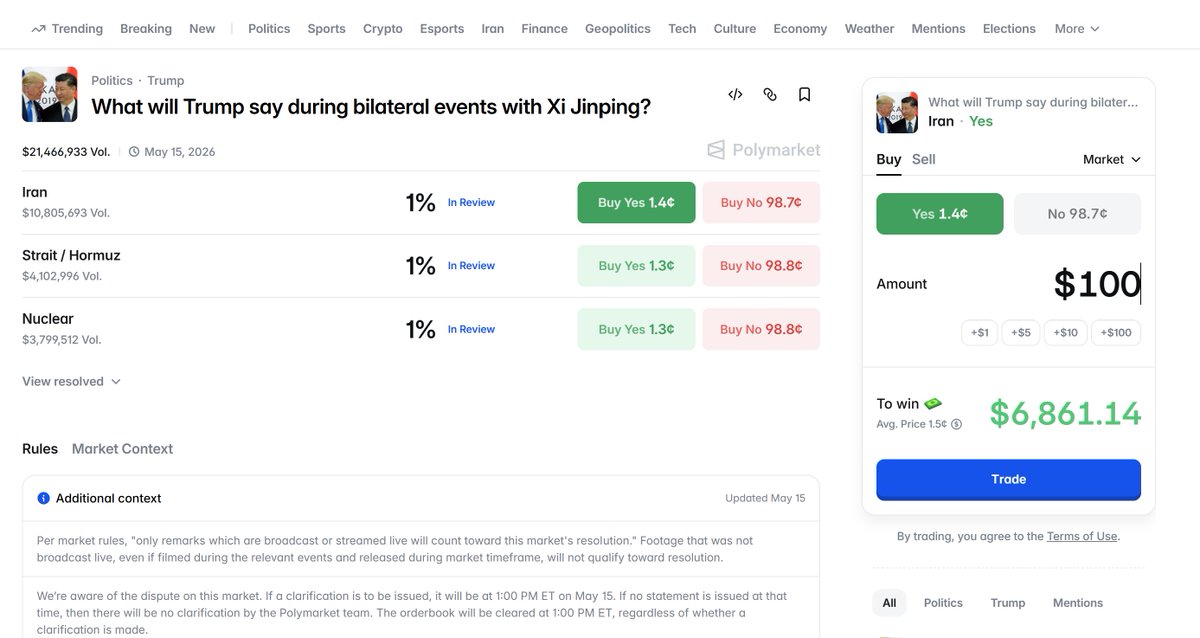Click the Politics breadcrumb link
The height and width of the screenshot is (638, 1200).
[112, 80]
